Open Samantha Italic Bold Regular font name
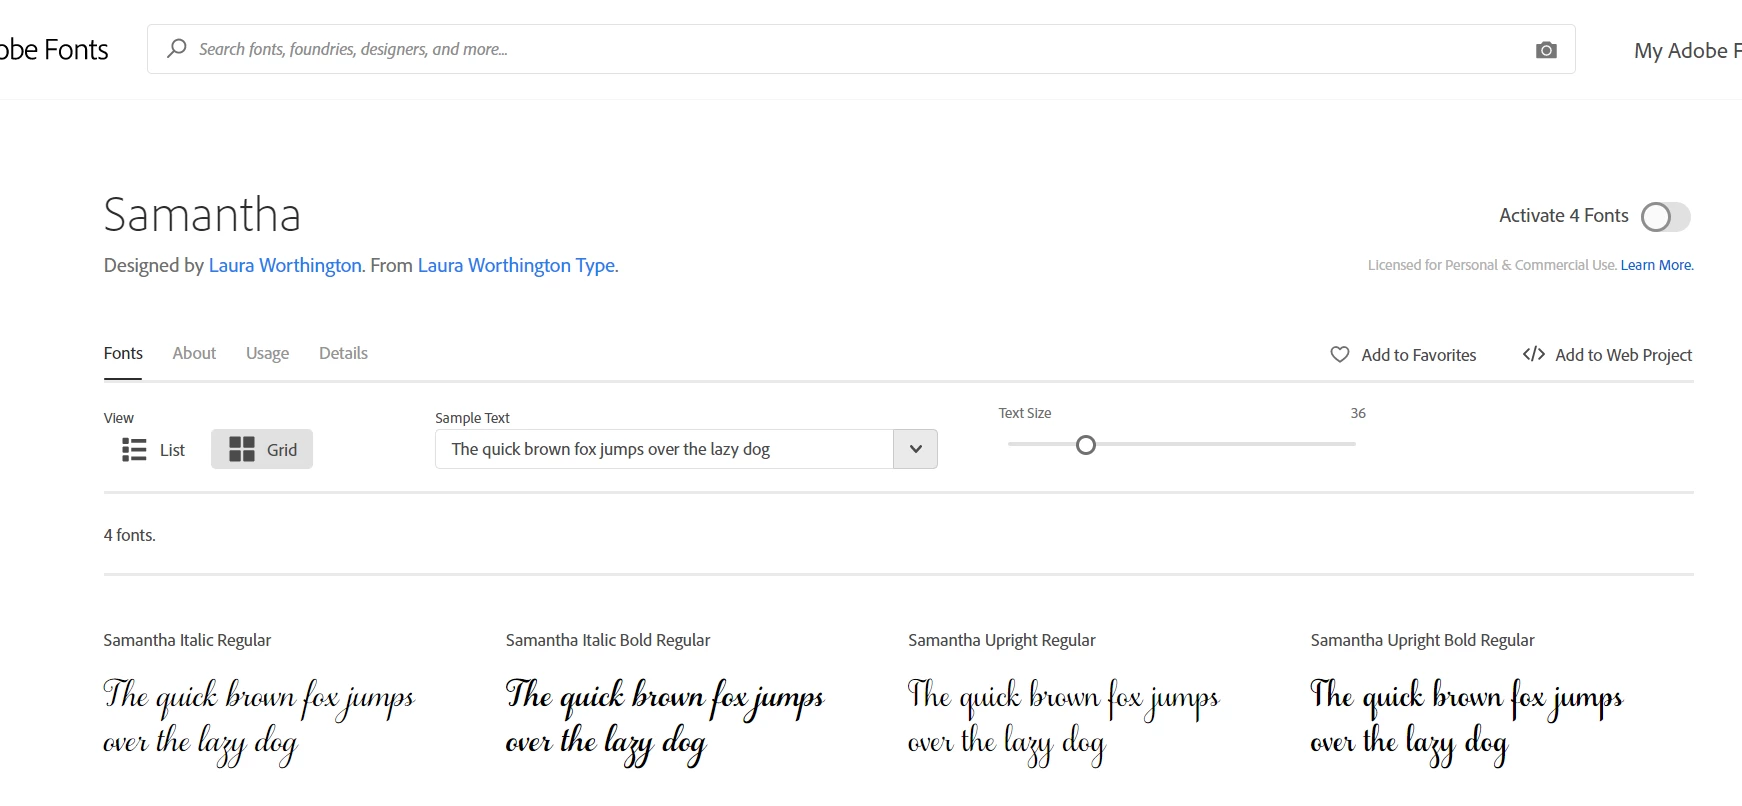 point(608,640)
